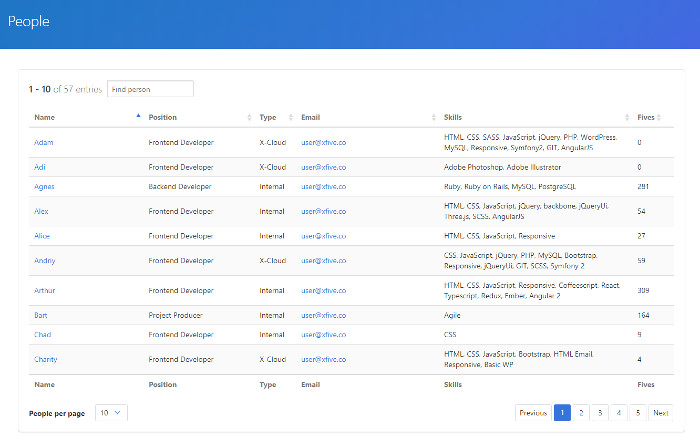This screenshot has height=438, width=700.
Task: Click the email link in Chad's row
Action: tap(324, 334)
